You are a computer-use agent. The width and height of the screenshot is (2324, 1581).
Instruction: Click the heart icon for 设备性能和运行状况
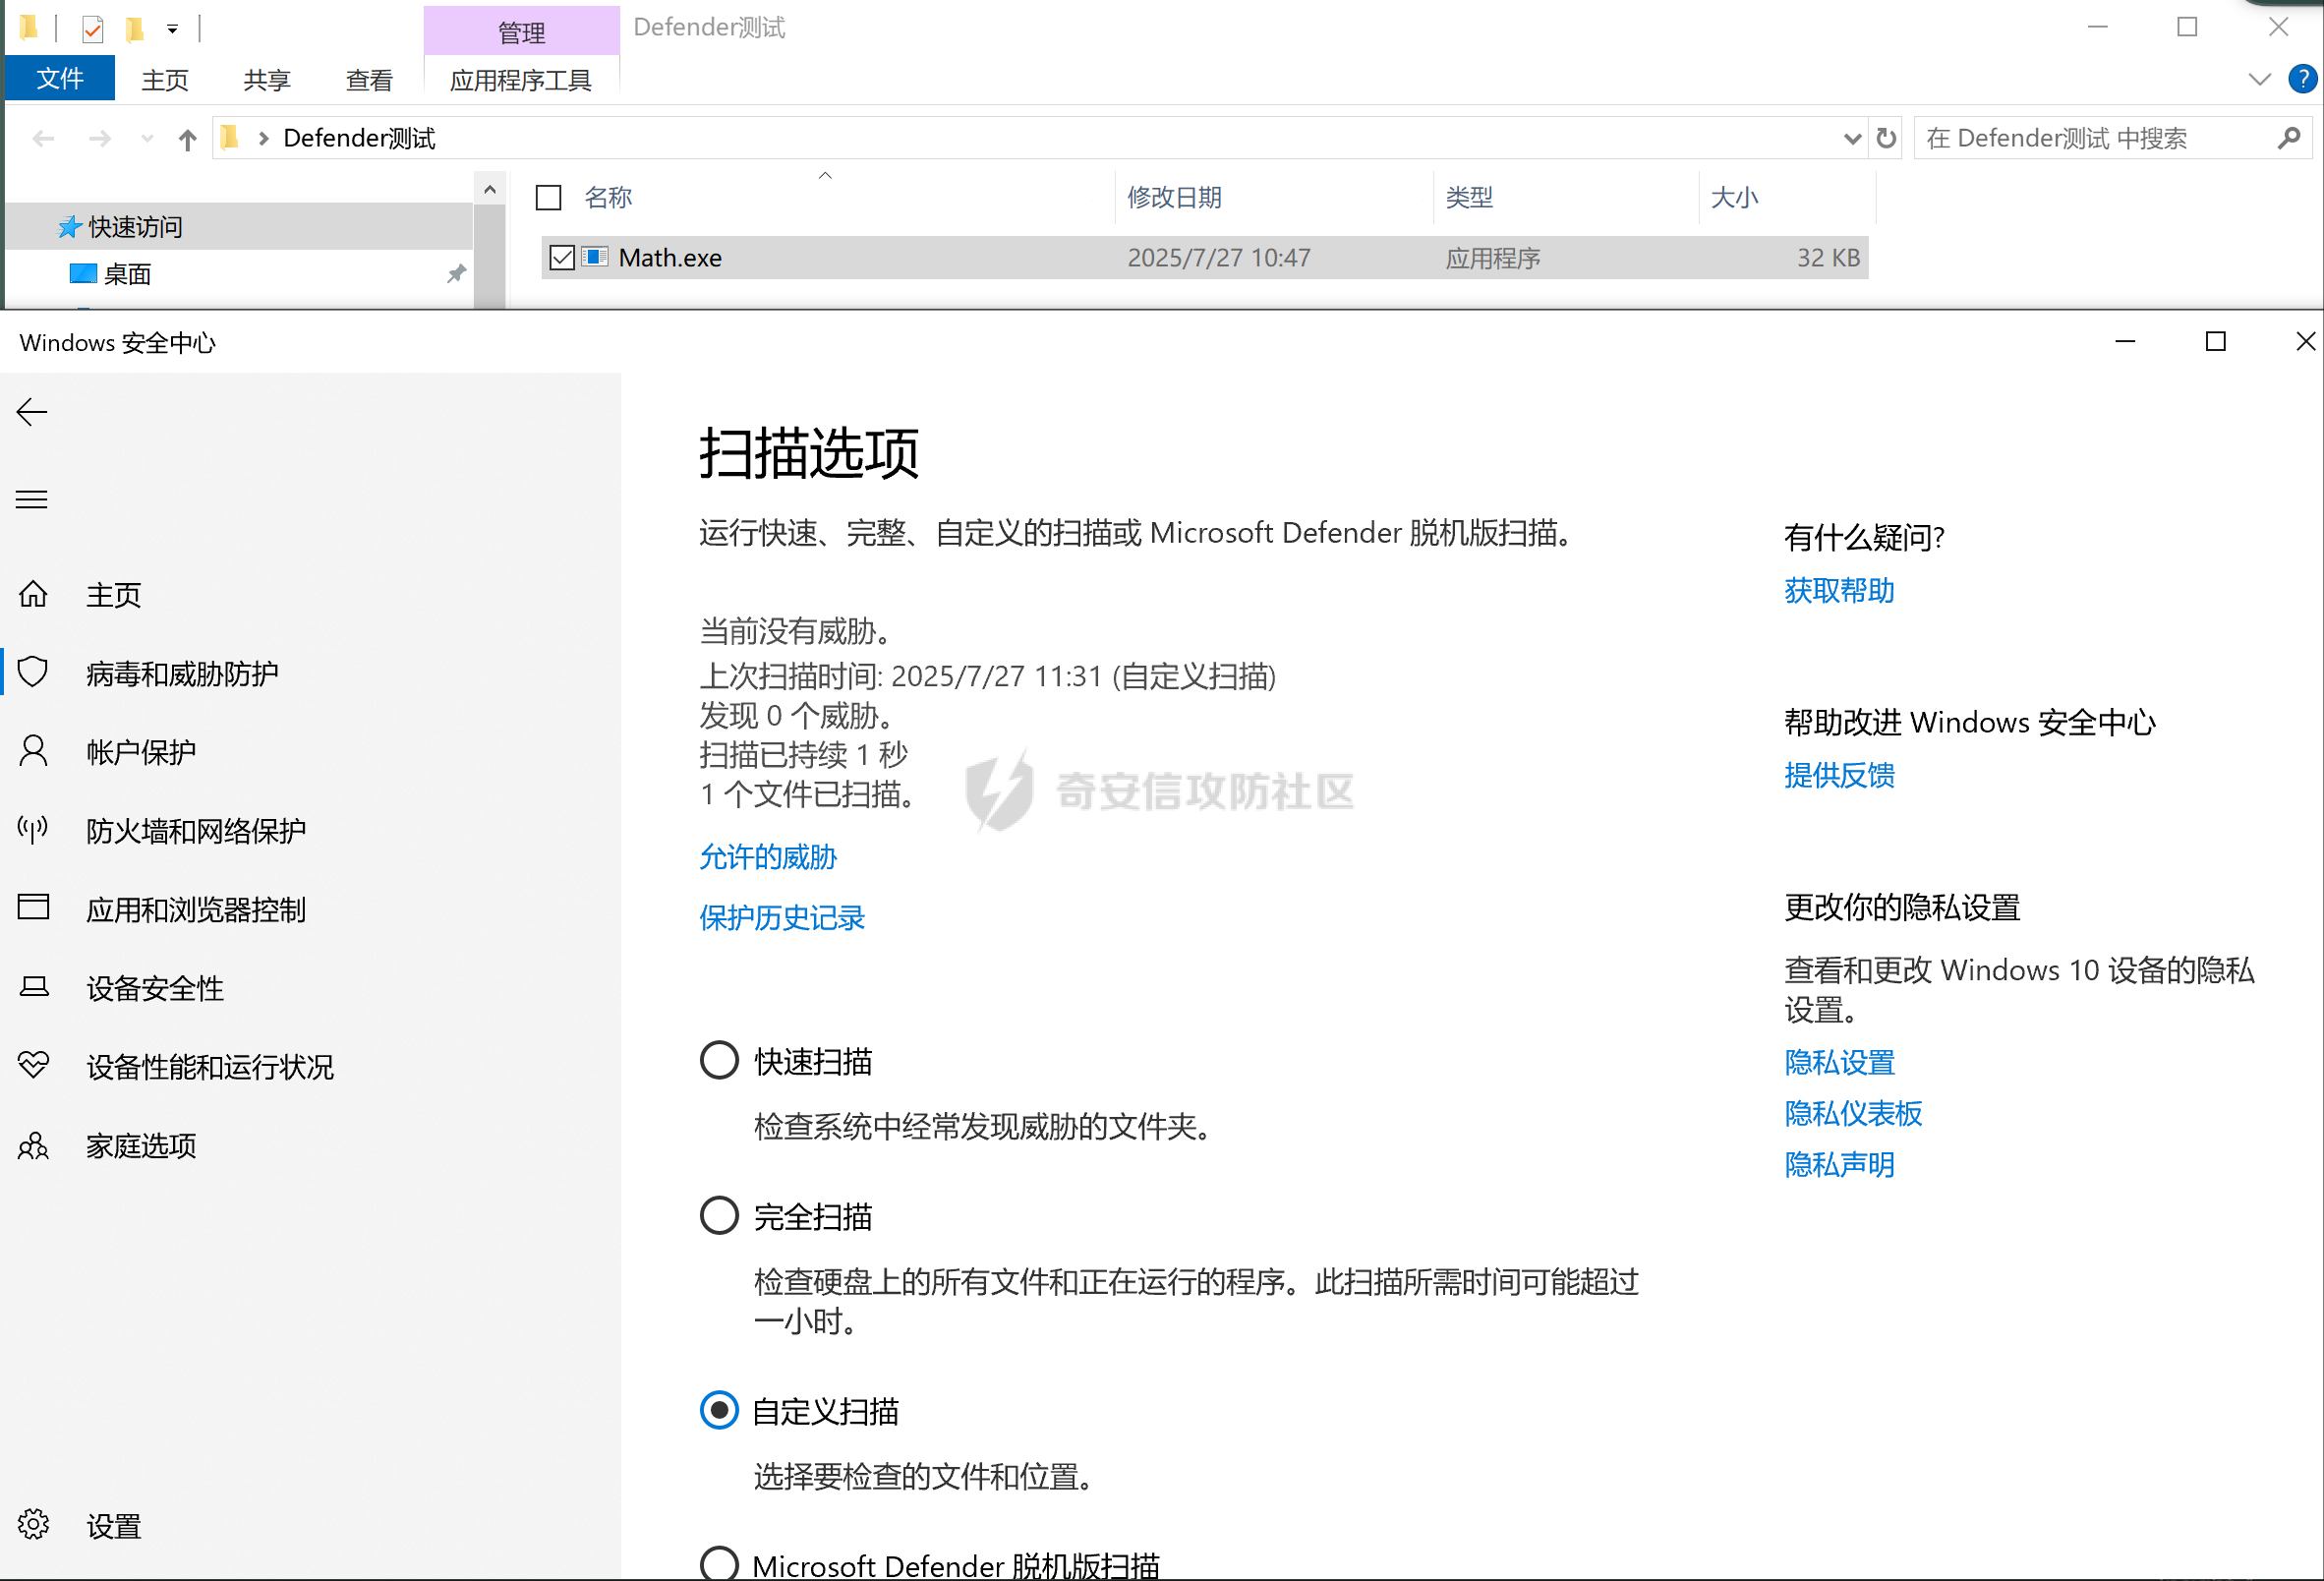pyautogui.click(x=33, y=1064)
